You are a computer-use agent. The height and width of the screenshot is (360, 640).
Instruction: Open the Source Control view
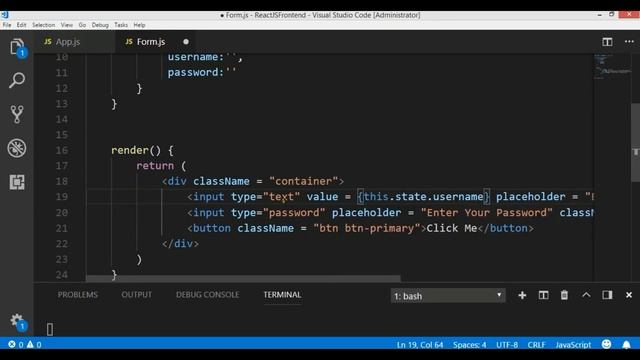[17, 114]
